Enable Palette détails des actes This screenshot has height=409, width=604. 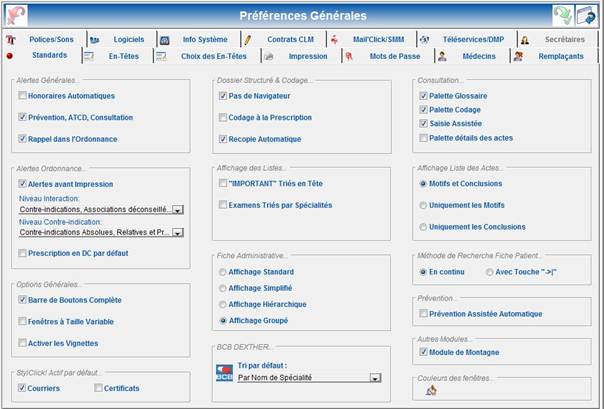(x=423, y=137)
